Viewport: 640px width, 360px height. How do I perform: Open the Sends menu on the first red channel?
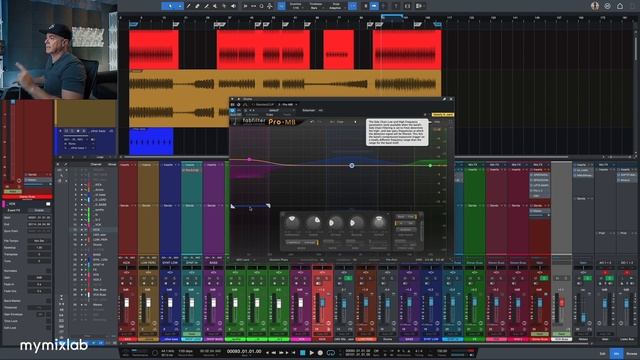tap(125, 206)
